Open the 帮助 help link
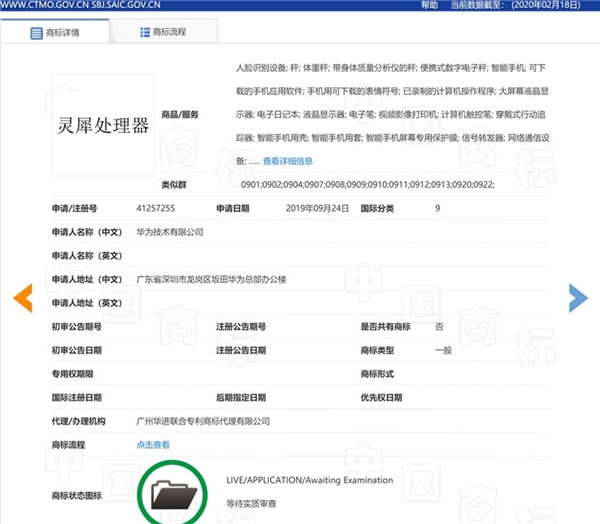The width and height of the screenshot is (600, 524). (x=429, y=5)
